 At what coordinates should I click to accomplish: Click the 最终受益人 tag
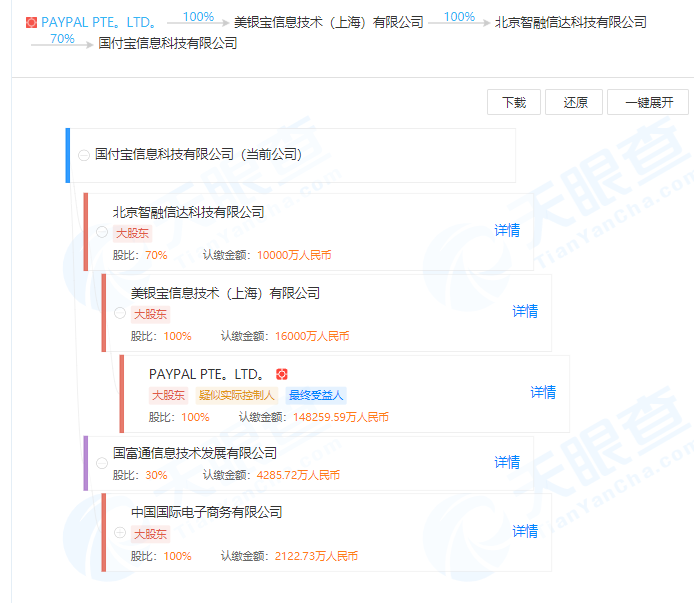coord(316,395)
